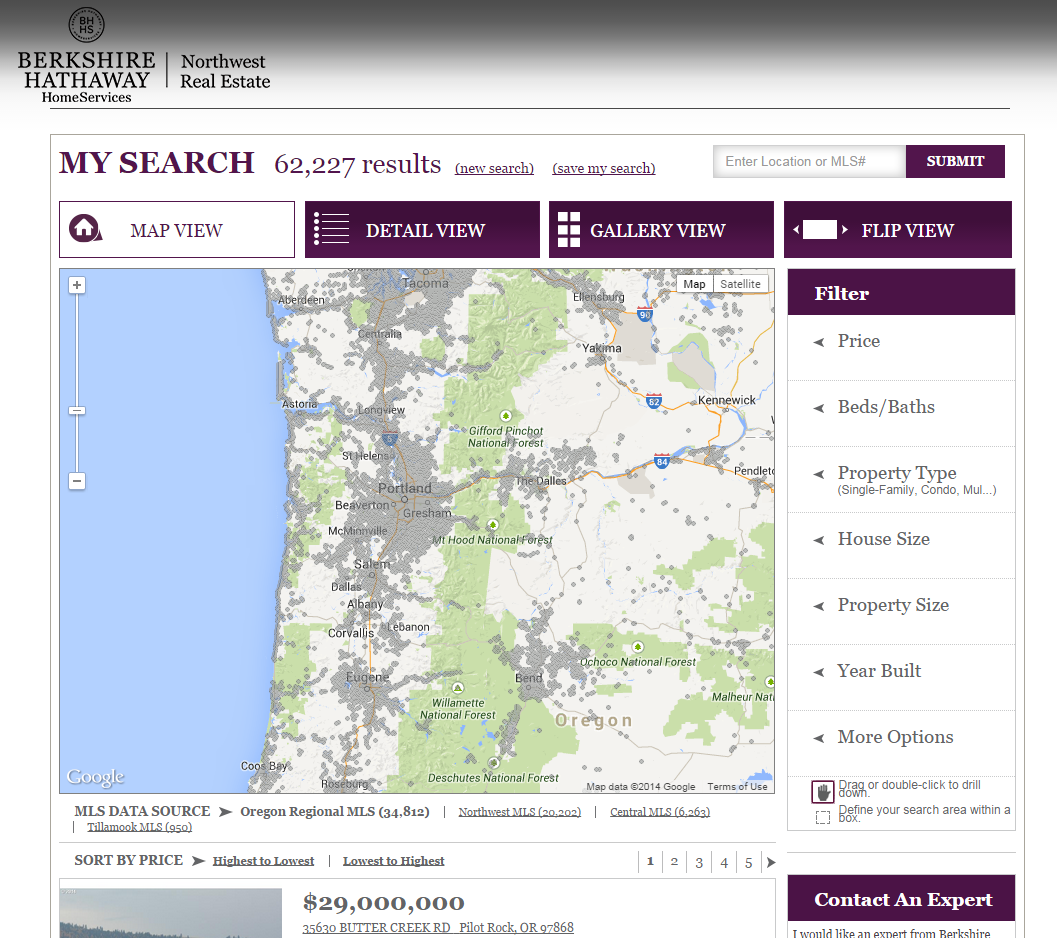Image resolution: width=1057 pixels, height=938 pixels.
Task: Click the $29,000,000 listing price
Action: click(x=384, y=902)
